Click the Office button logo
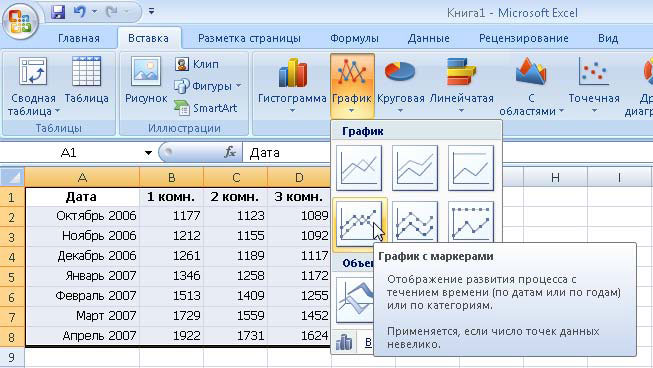The width and height of the screenshot is (653, 368). (20, 20)
